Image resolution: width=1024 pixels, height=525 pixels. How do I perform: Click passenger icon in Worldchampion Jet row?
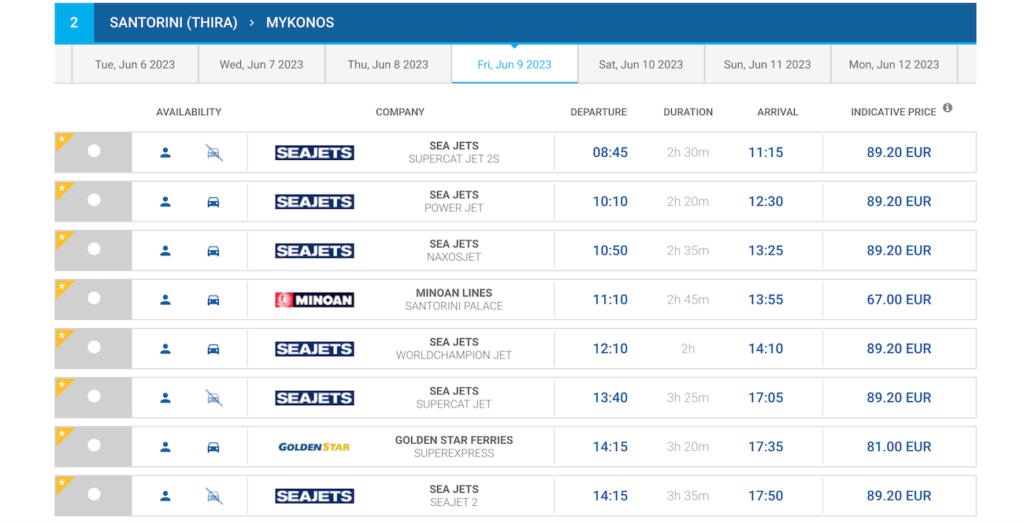tap(165, 349)
